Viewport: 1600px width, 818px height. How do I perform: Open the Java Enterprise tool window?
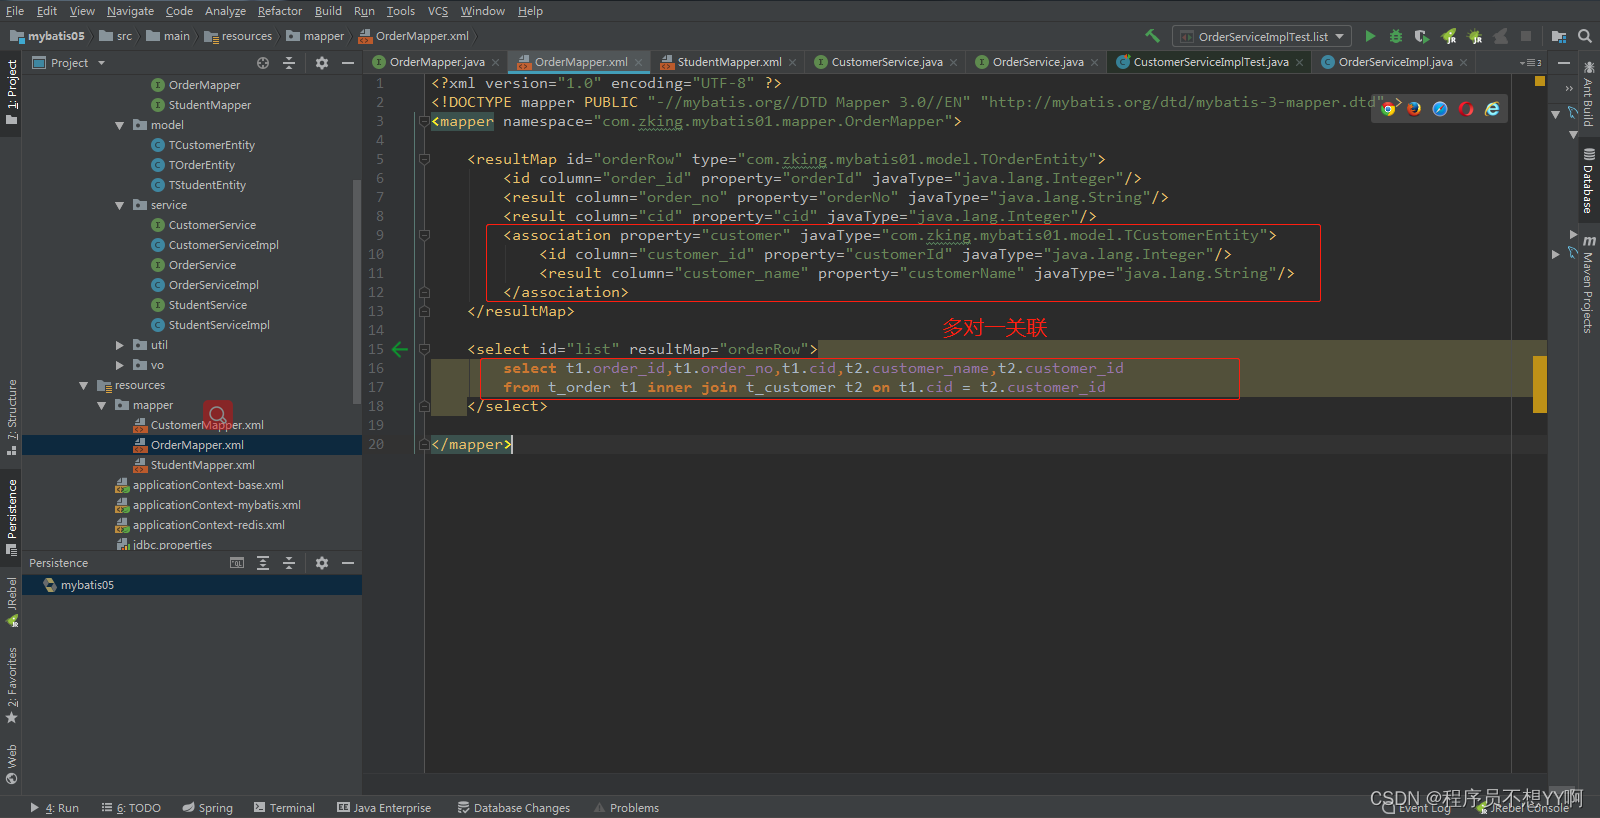click(x=384, y=807)
